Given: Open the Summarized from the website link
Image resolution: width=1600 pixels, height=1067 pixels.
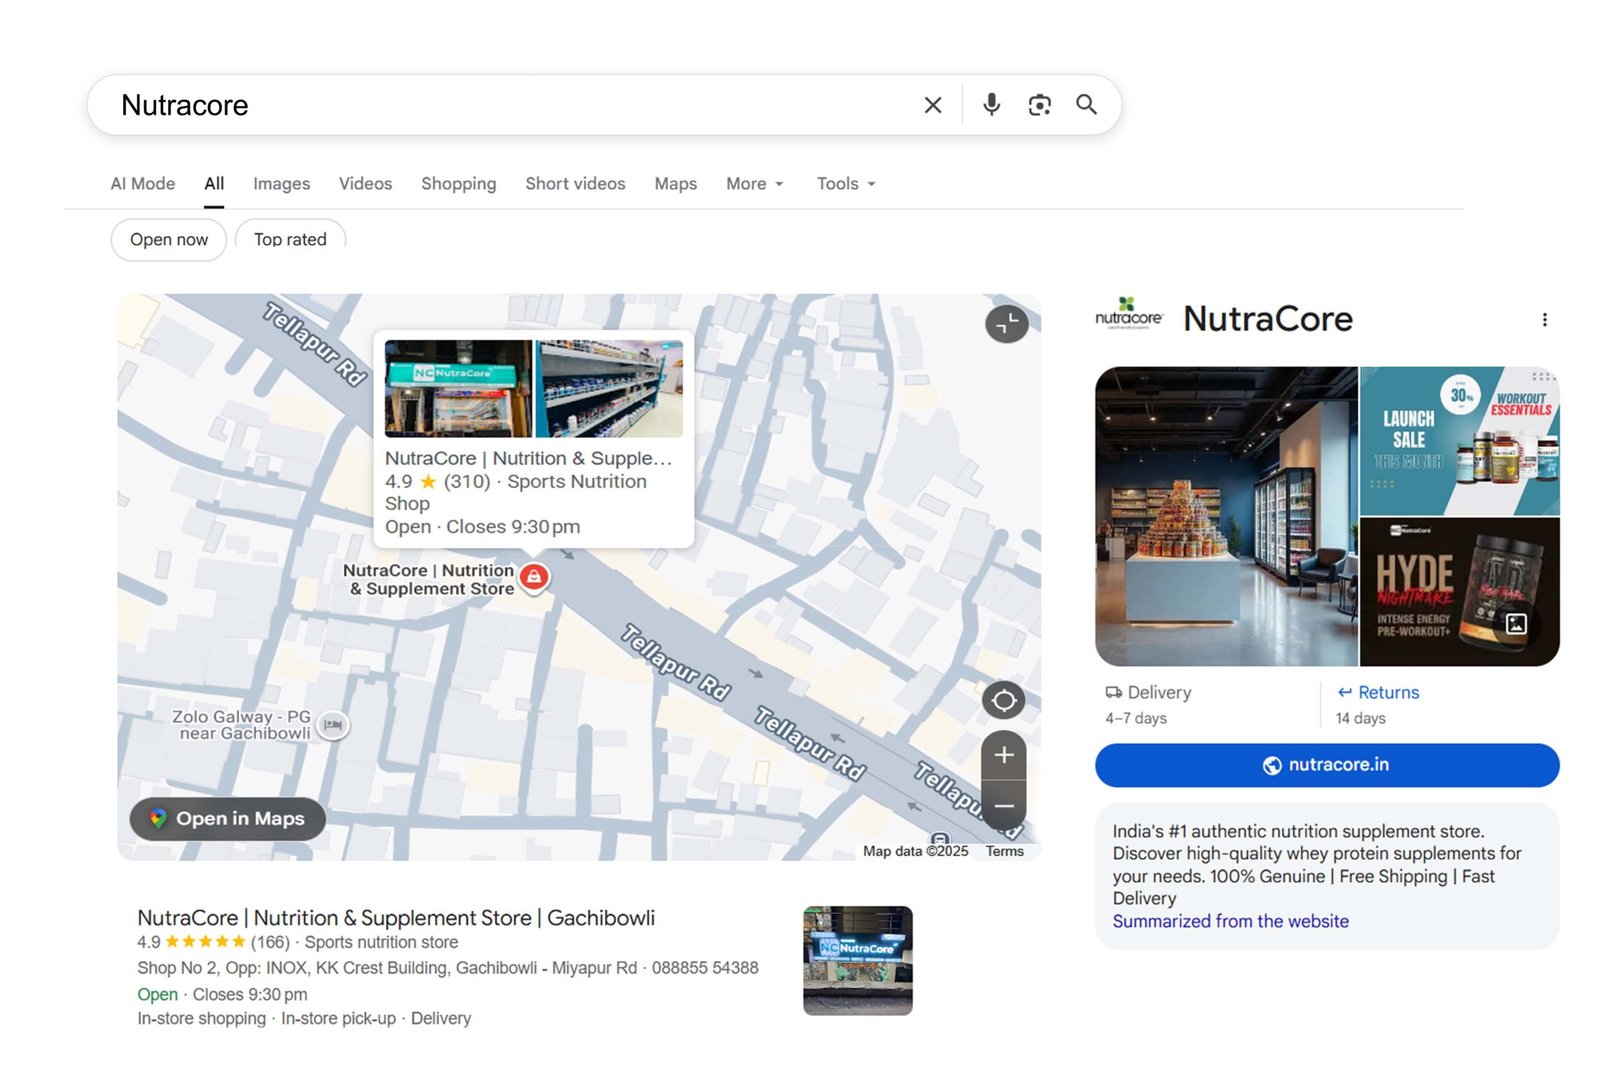Looking at the screenshot, I should pos(1230,921).
